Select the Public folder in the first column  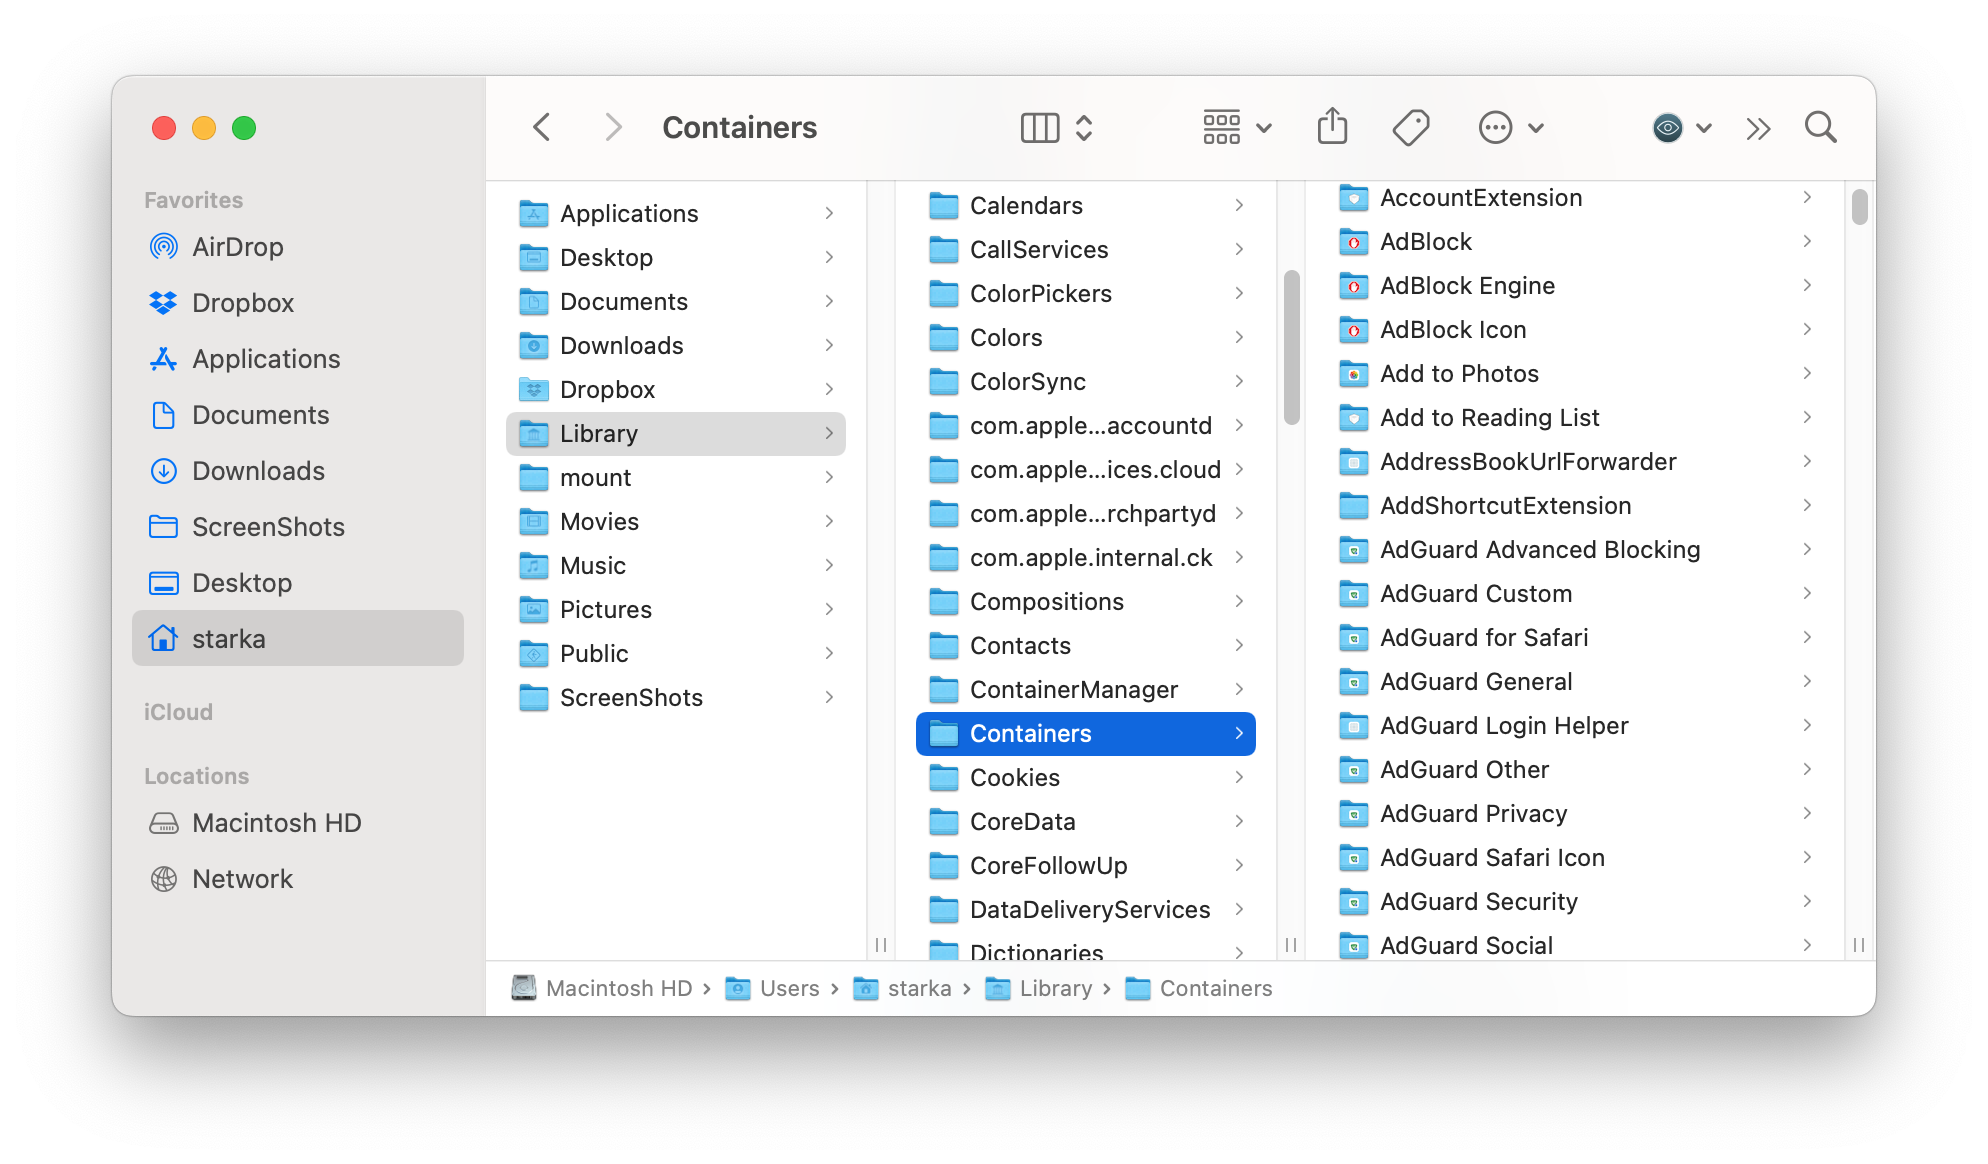click(x=676, y=654)
